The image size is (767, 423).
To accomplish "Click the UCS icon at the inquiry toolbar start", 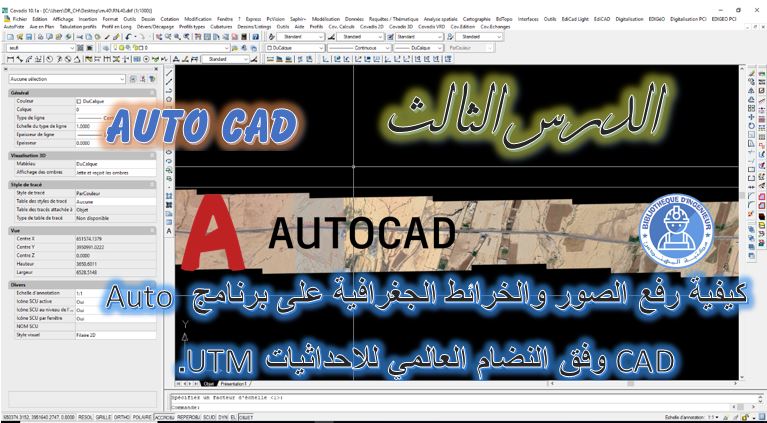I will tap(325, 59).
